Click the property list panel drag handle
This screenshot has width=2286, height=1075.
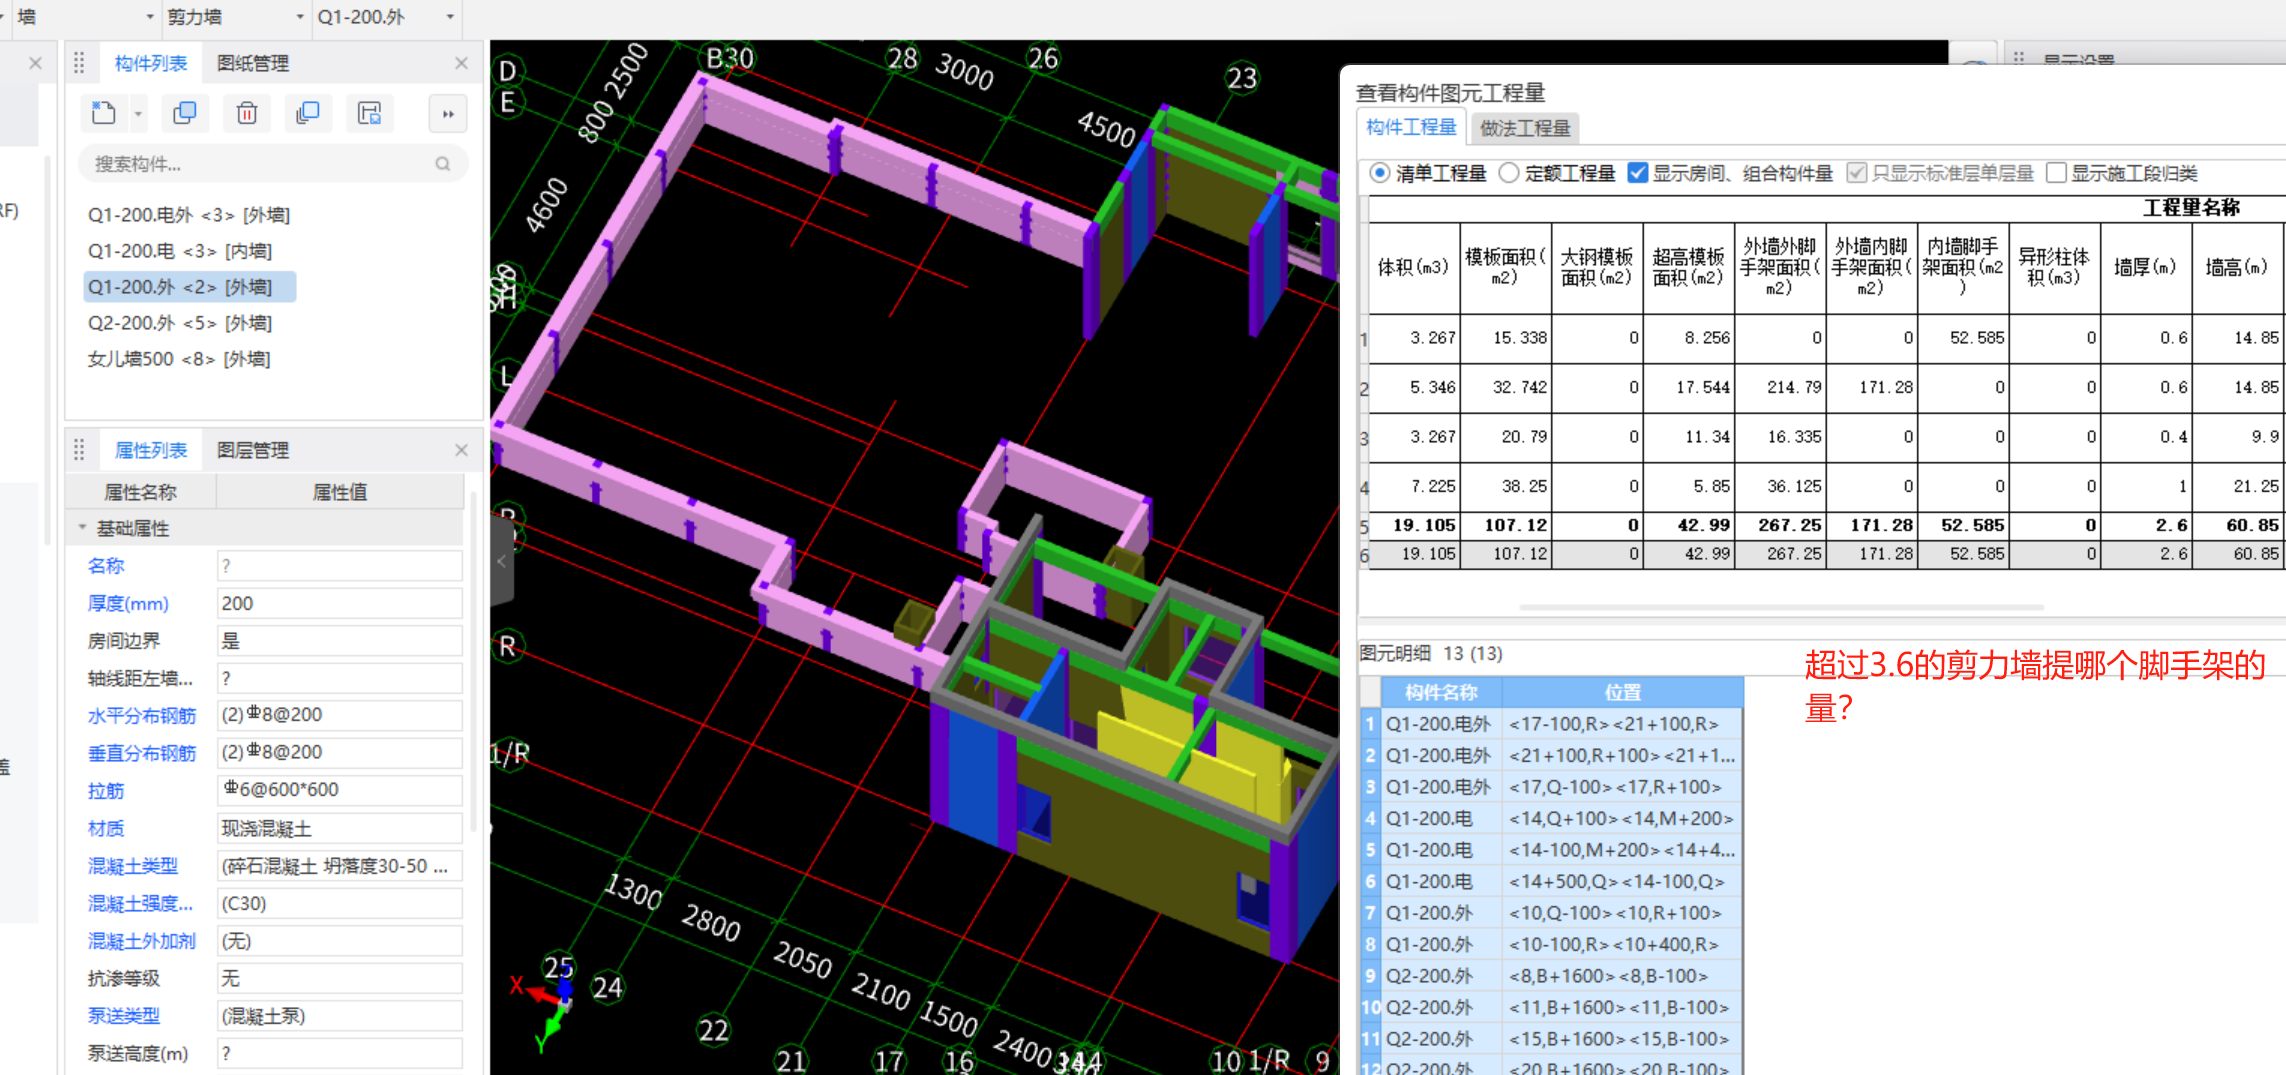tap(79, 450)
